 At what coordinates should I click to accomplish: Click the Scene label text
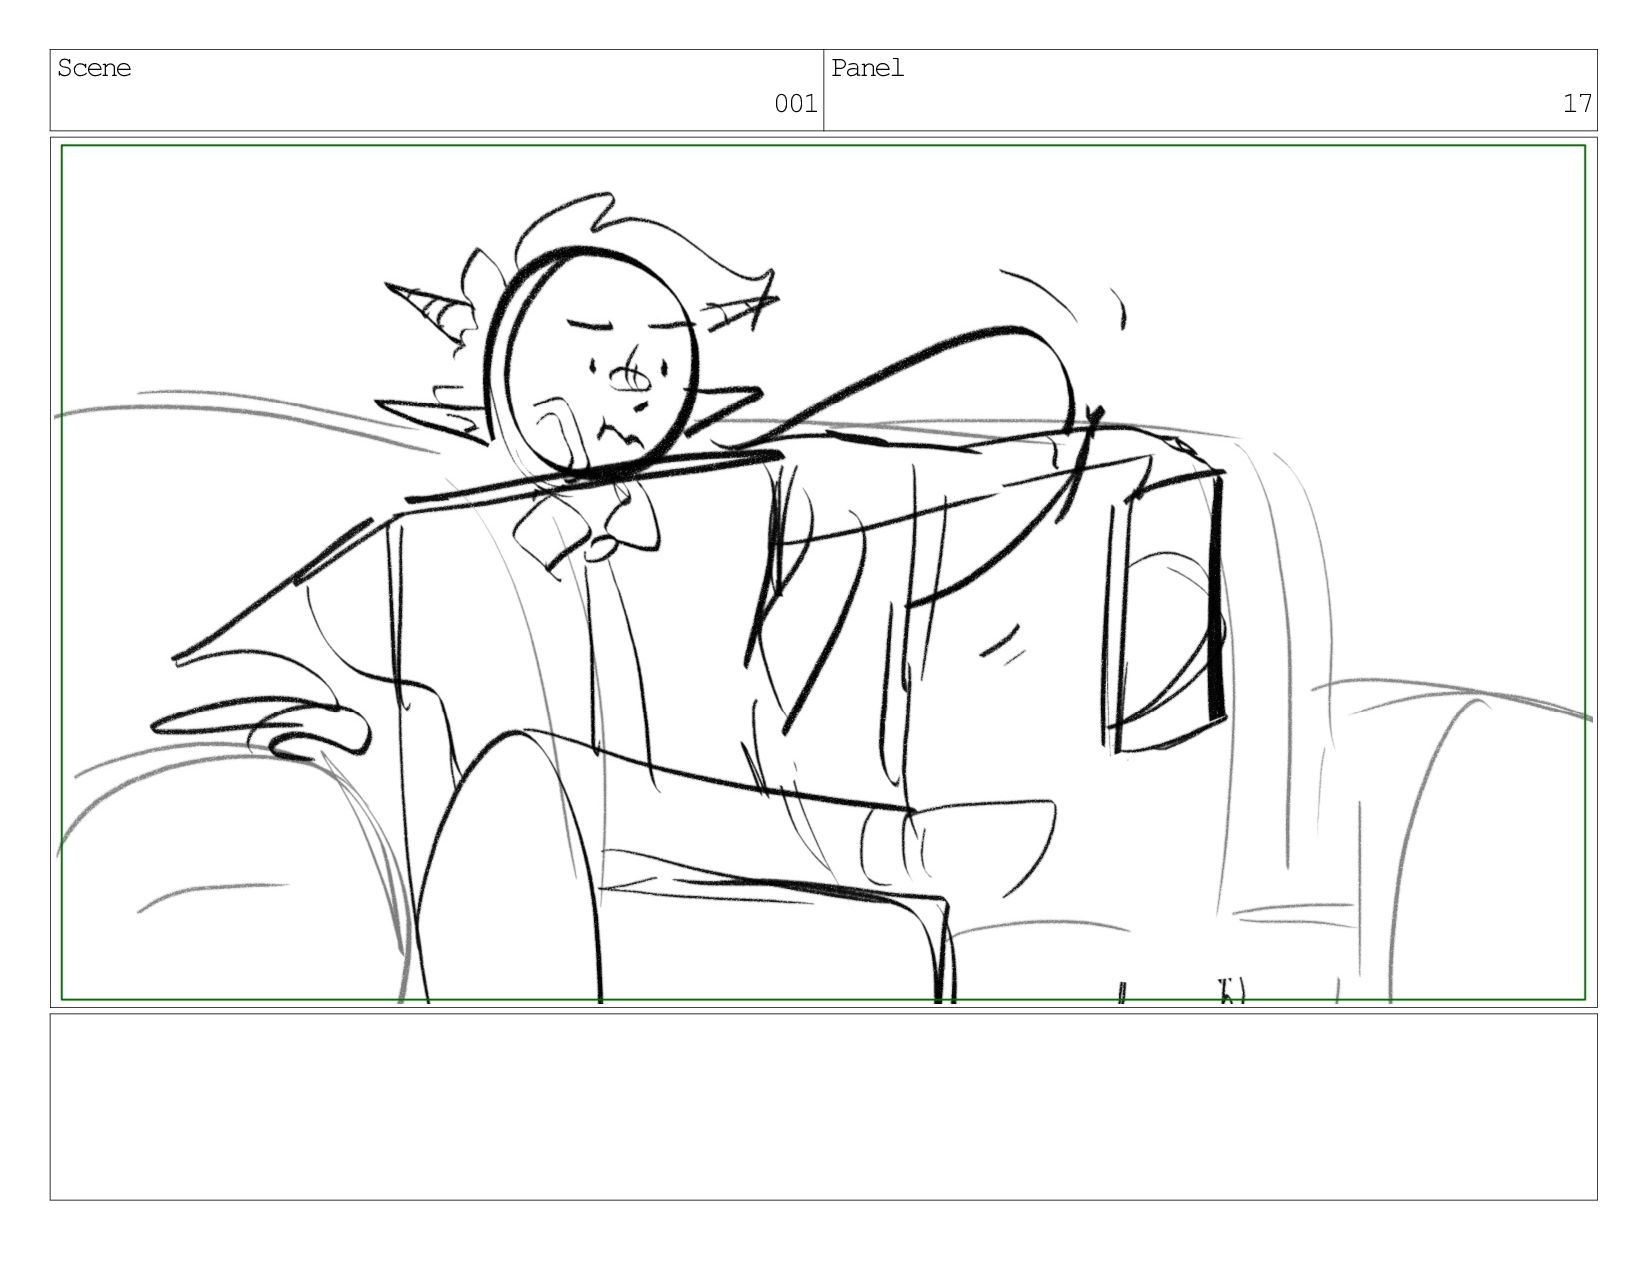point(94,68)
